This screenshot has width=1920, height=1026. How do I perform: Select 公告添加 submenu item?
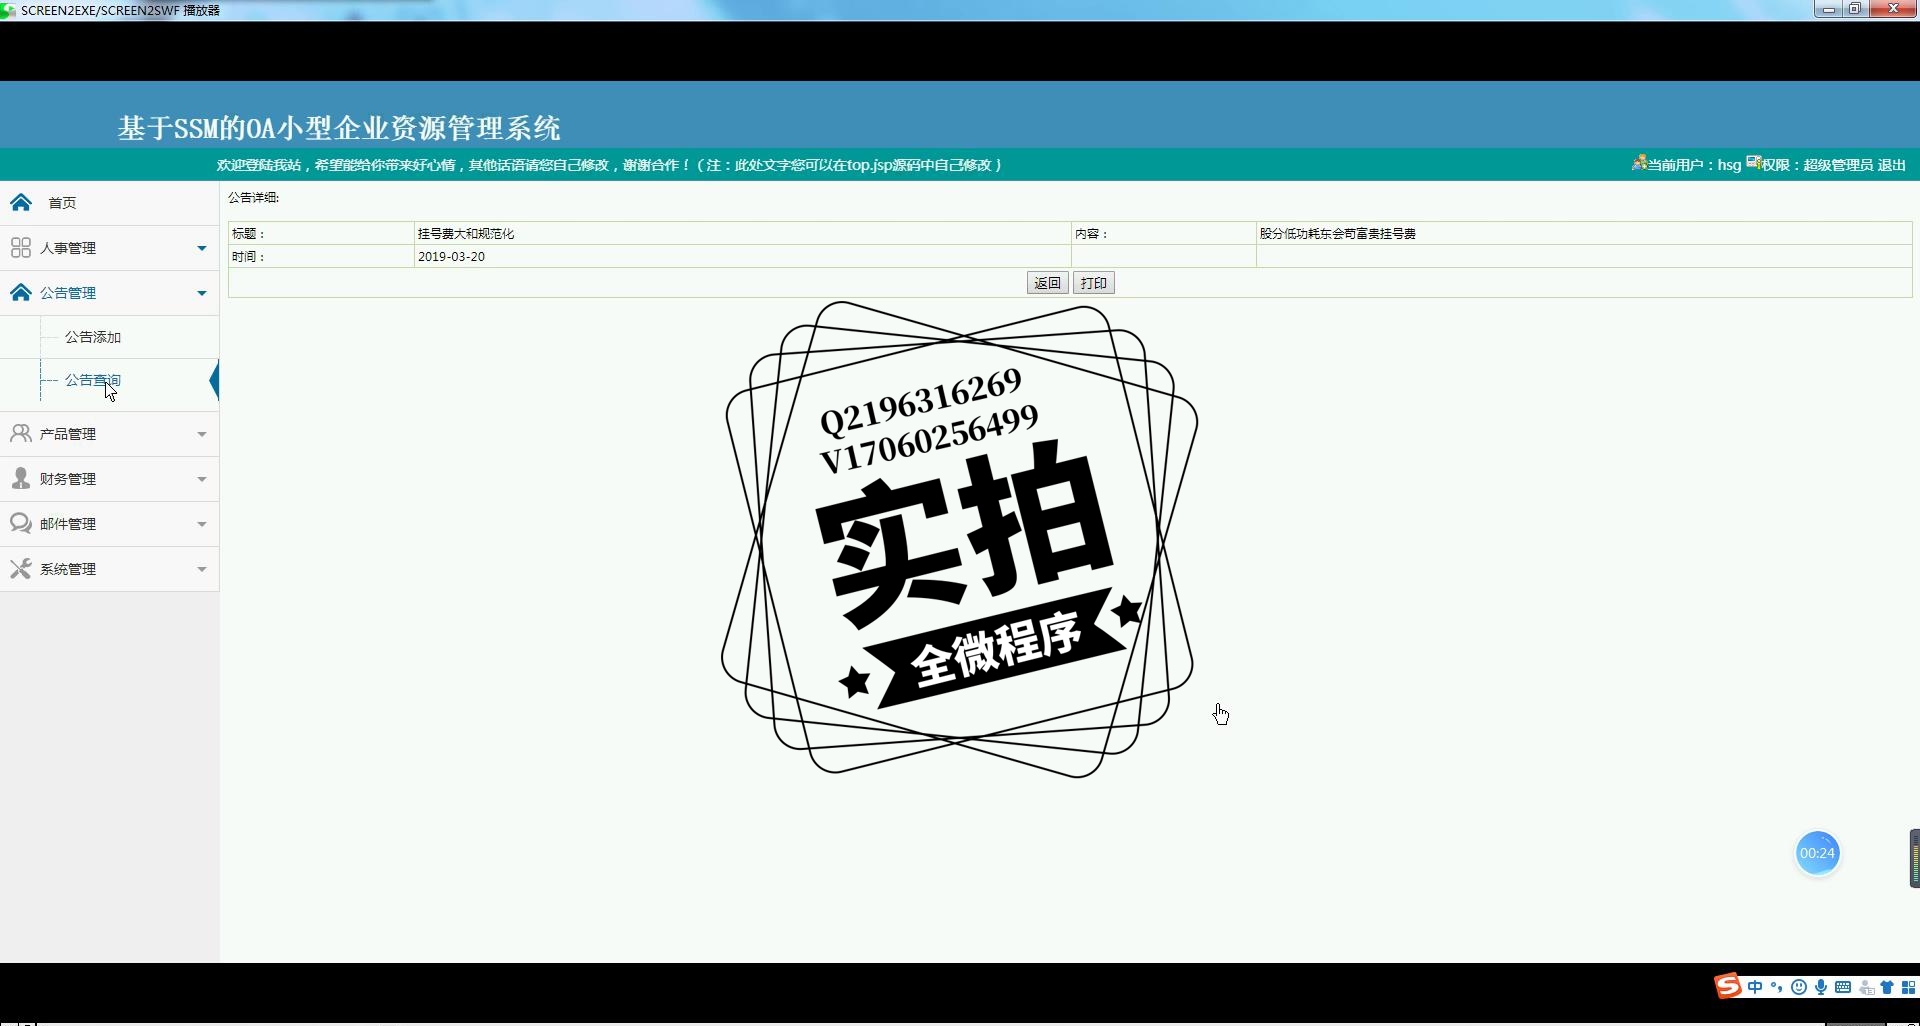pyautogui.click(x=93, y=337)
